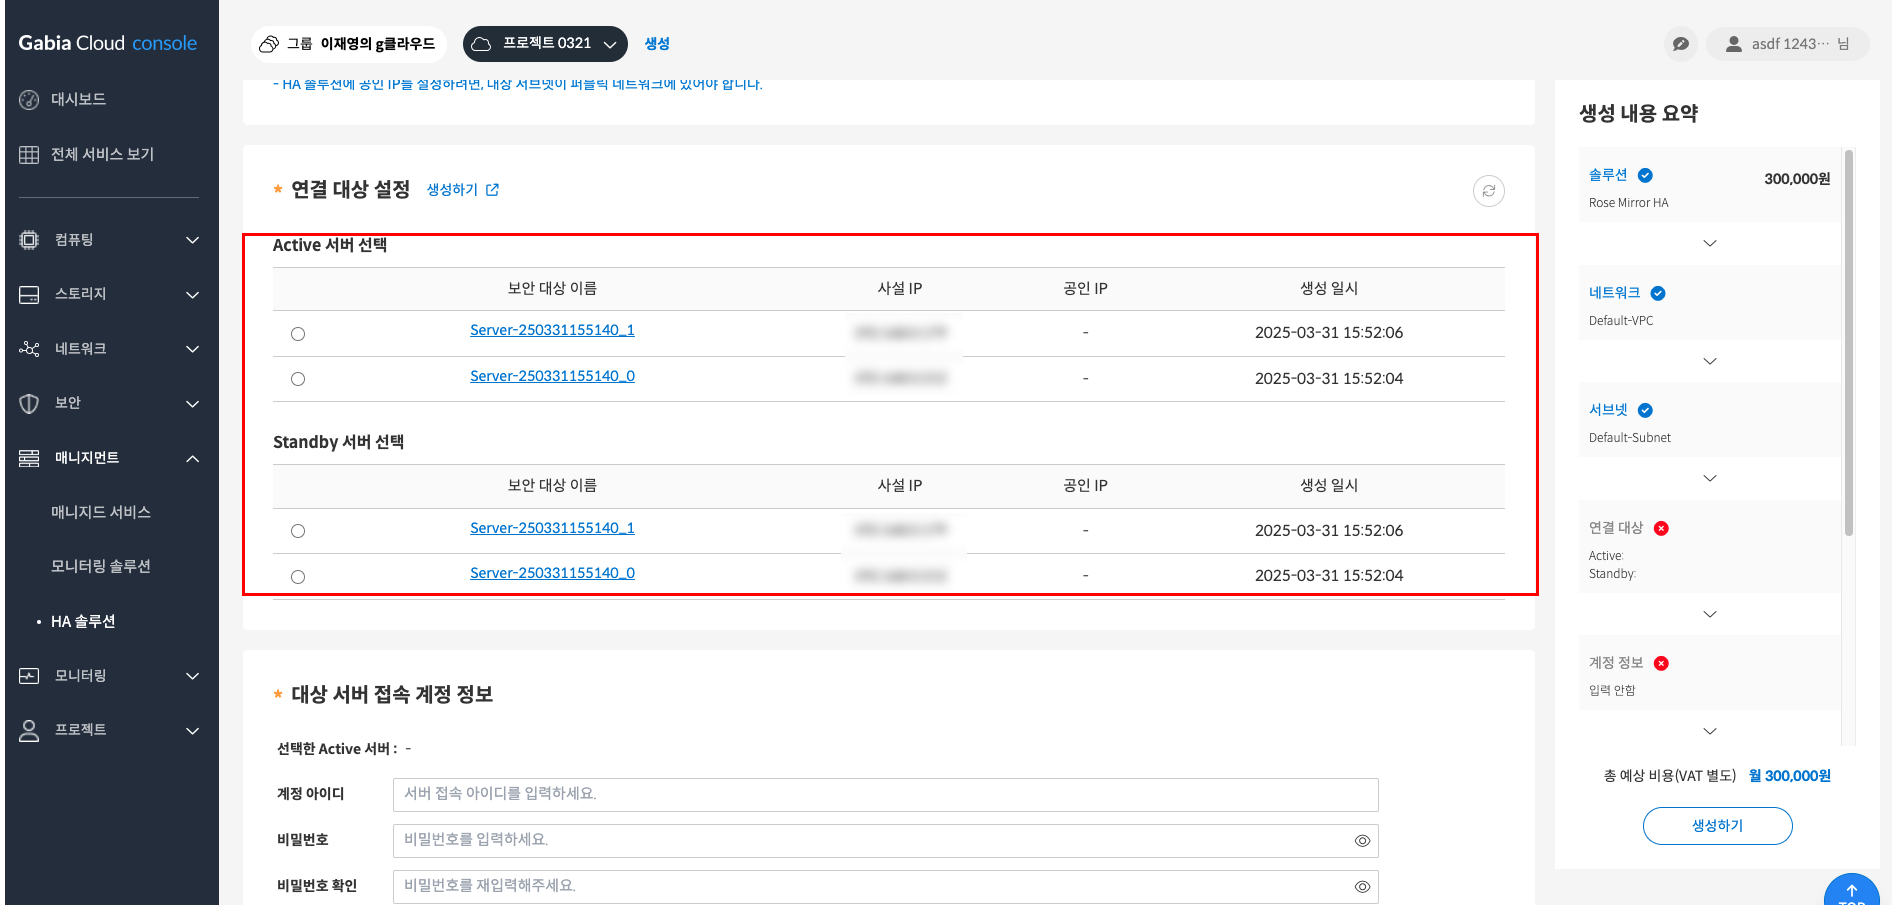Screen dimensions: 1897x905
Task: Click the cloud icon in project selector
Action: (481, 44)
